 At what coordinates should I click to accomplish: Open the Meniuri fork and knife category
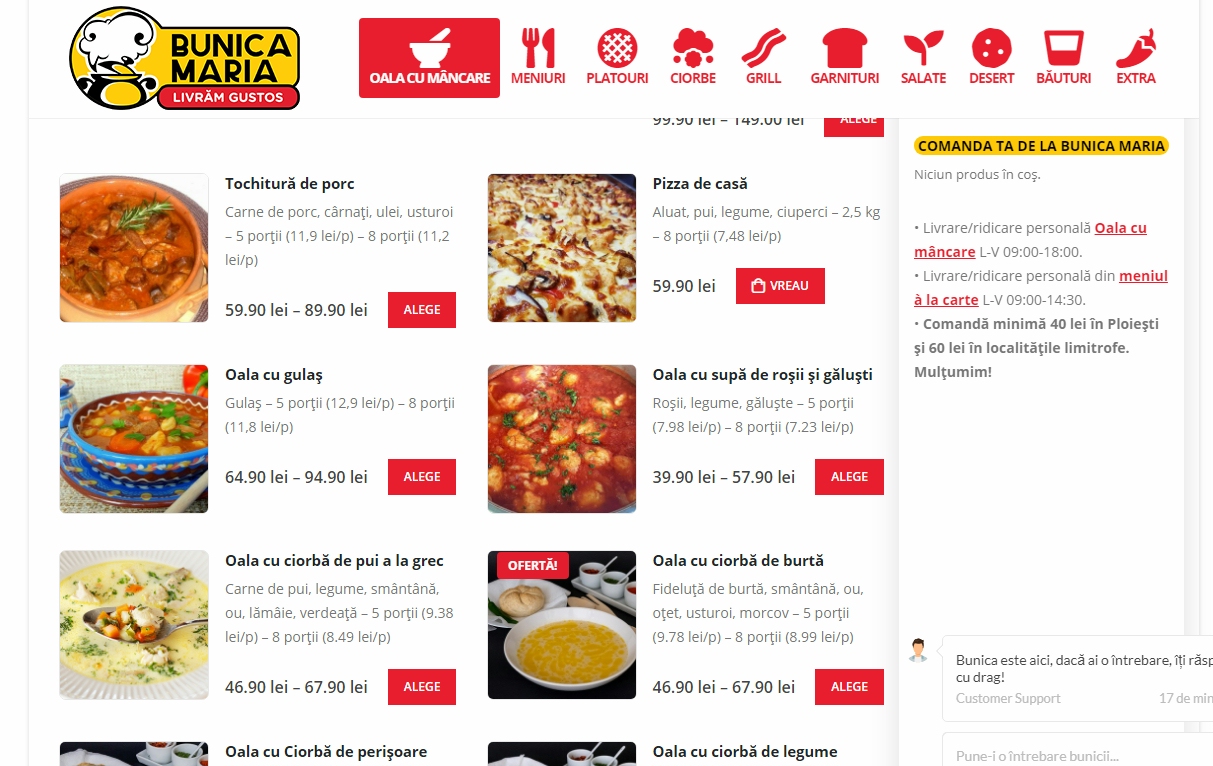point(538,57)
